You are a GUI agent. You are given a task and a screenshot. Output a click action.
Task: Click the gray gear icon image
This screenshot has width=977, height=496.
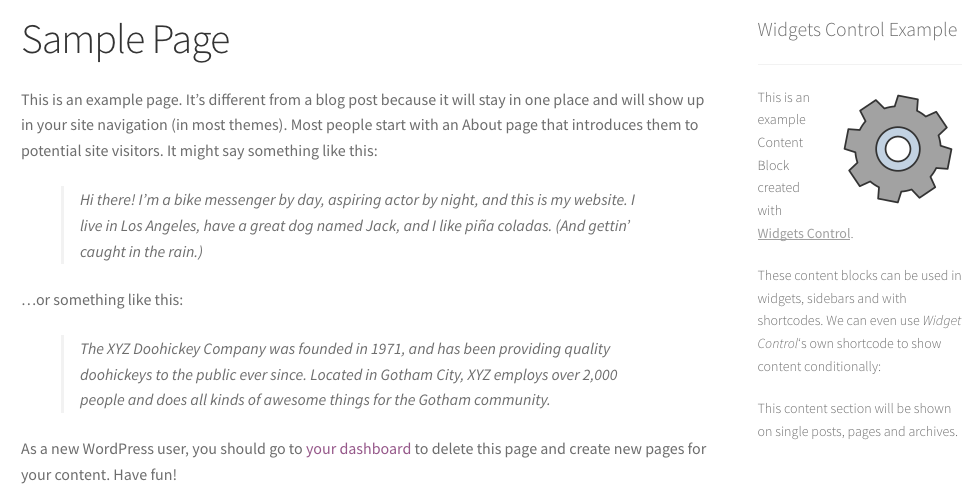point(898,148)
